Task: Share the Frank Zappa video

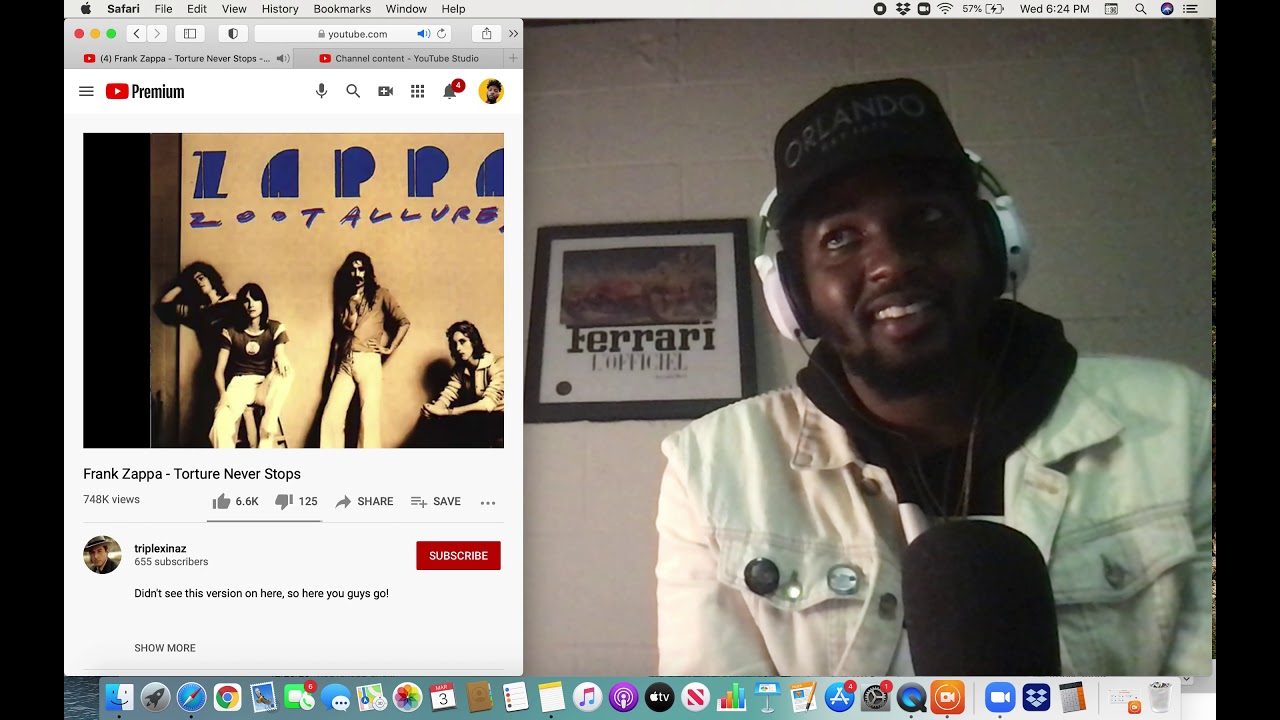Action: coord(364,501)
